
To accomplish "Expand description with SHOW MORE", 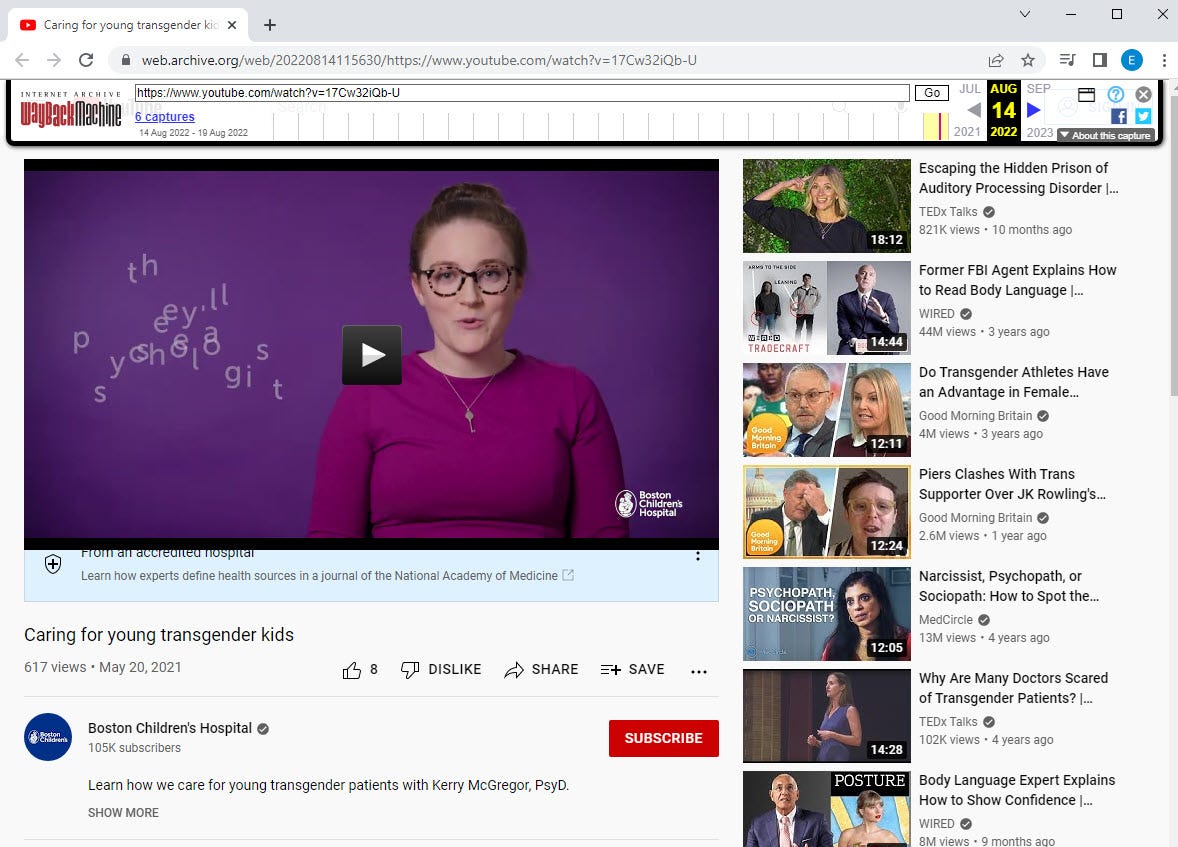I will click(x=123, y=812).
